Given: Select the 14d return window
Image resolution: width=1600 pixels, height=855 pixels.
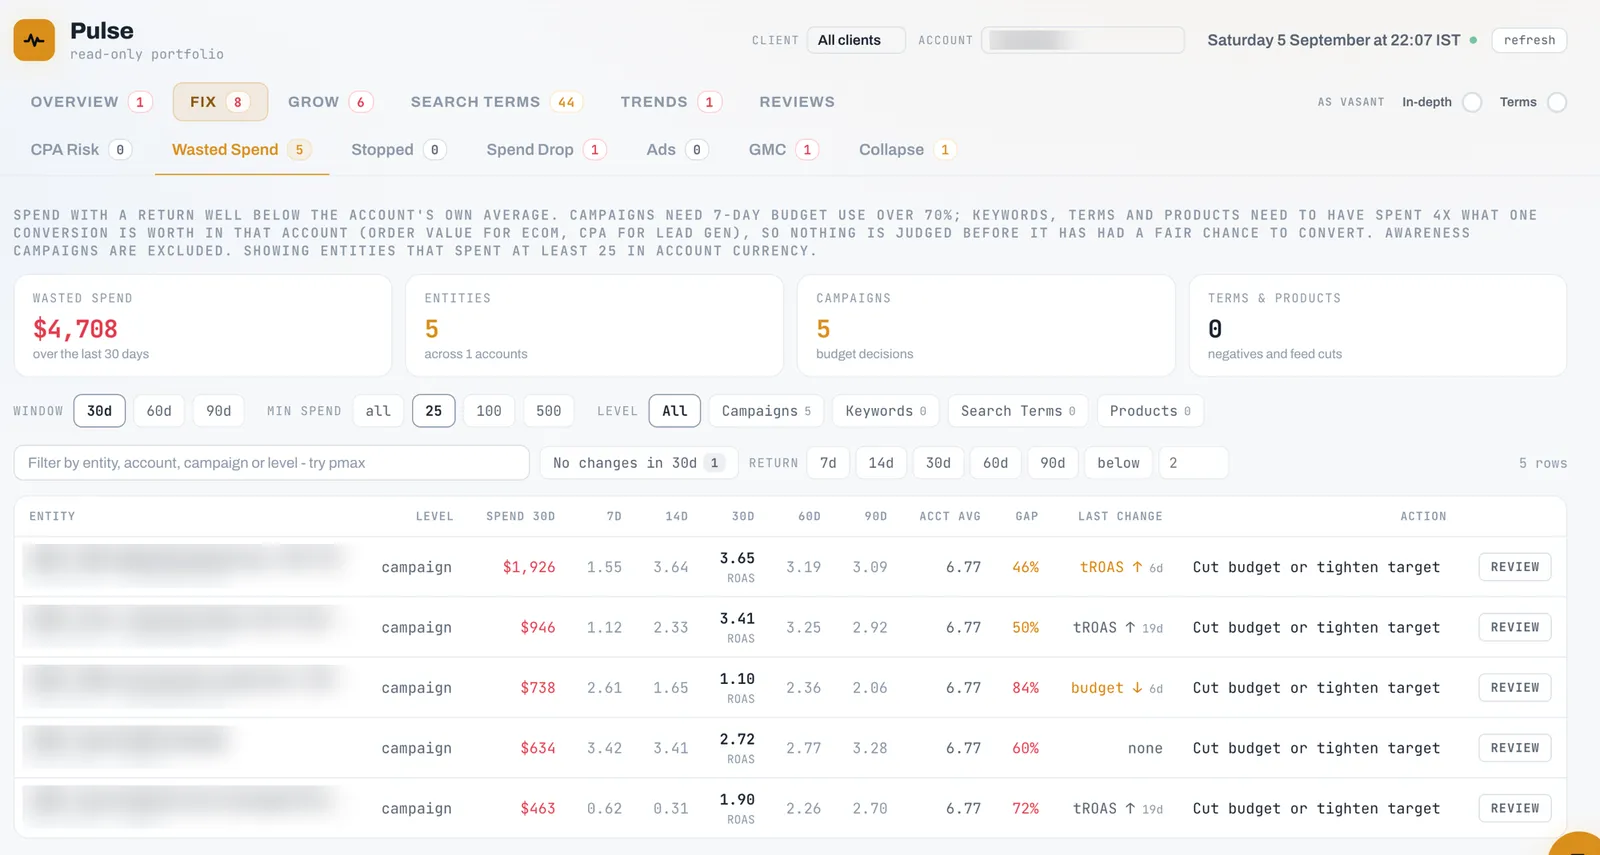Looking at the screenshot, I should 881,463.
